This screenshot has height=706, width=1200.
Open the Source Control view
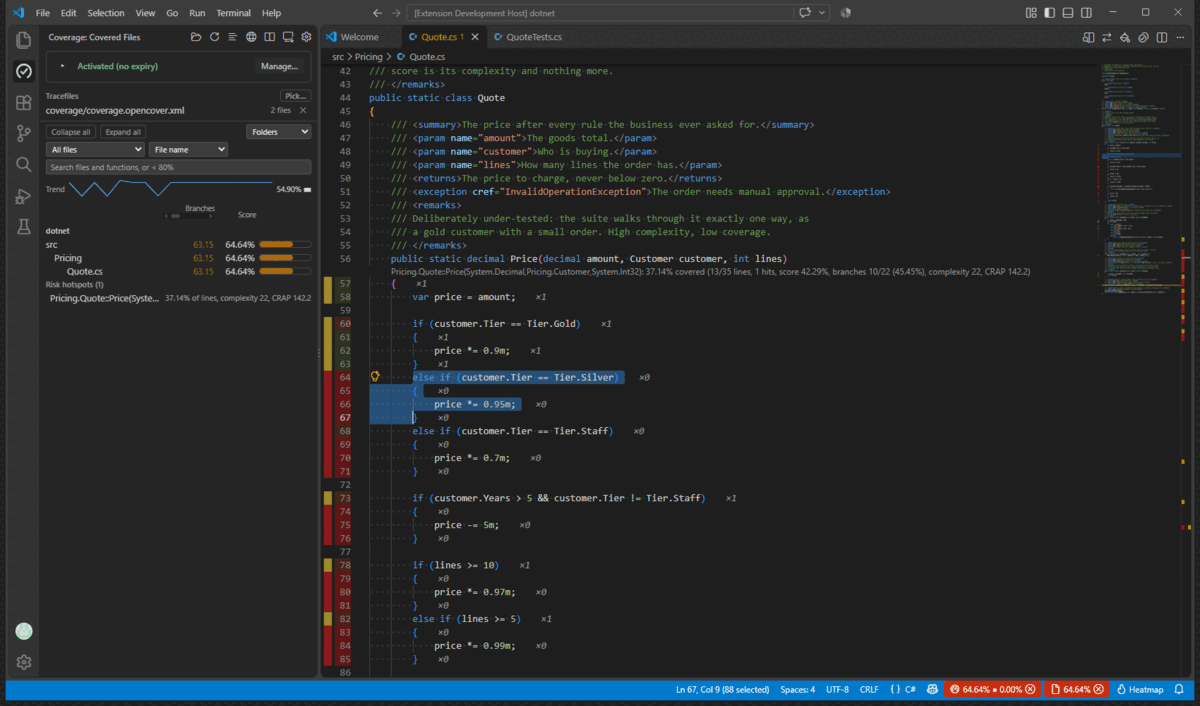[24, 134]
